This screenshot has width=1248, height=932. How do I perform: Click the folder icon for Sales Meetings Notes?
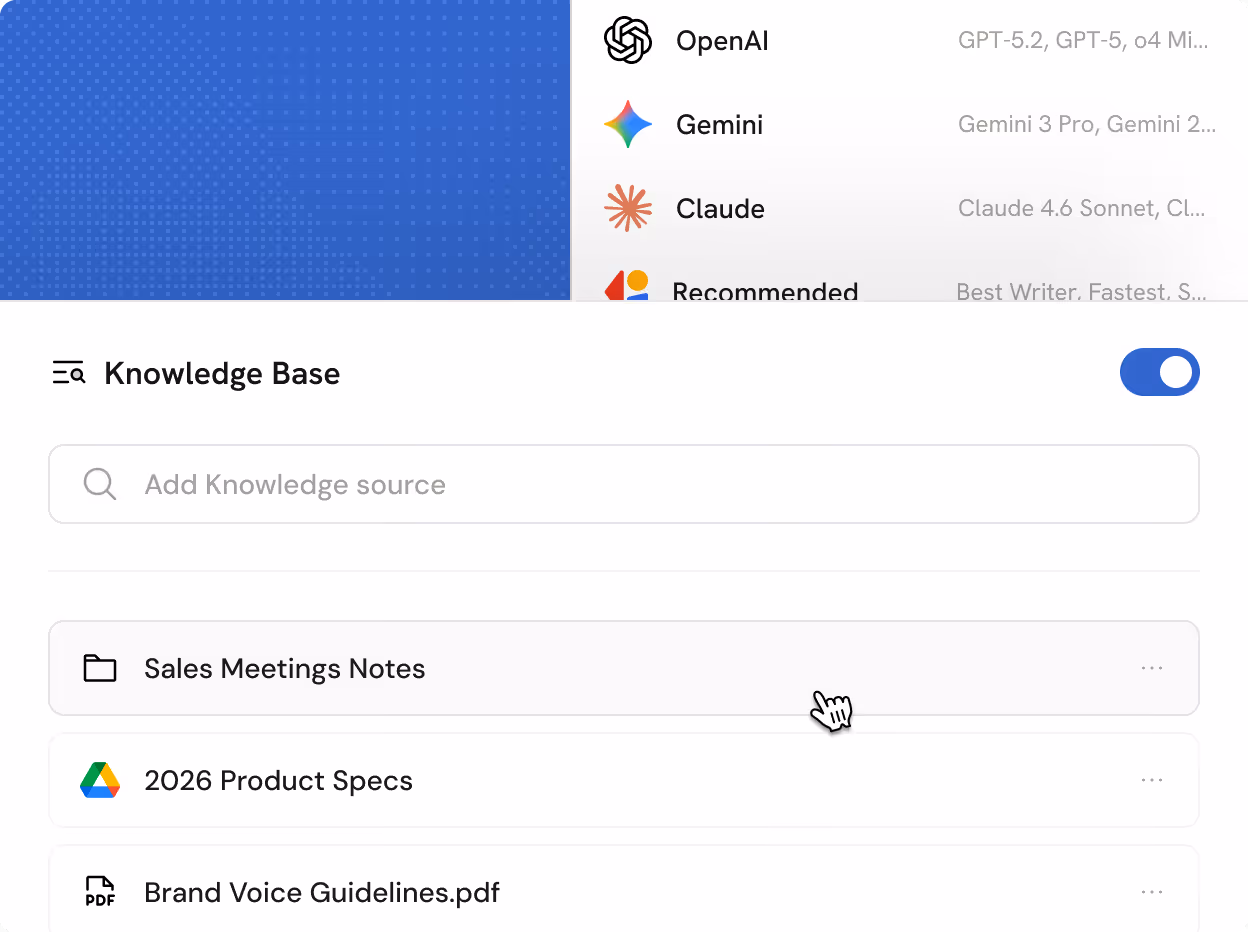coord(99,667)
